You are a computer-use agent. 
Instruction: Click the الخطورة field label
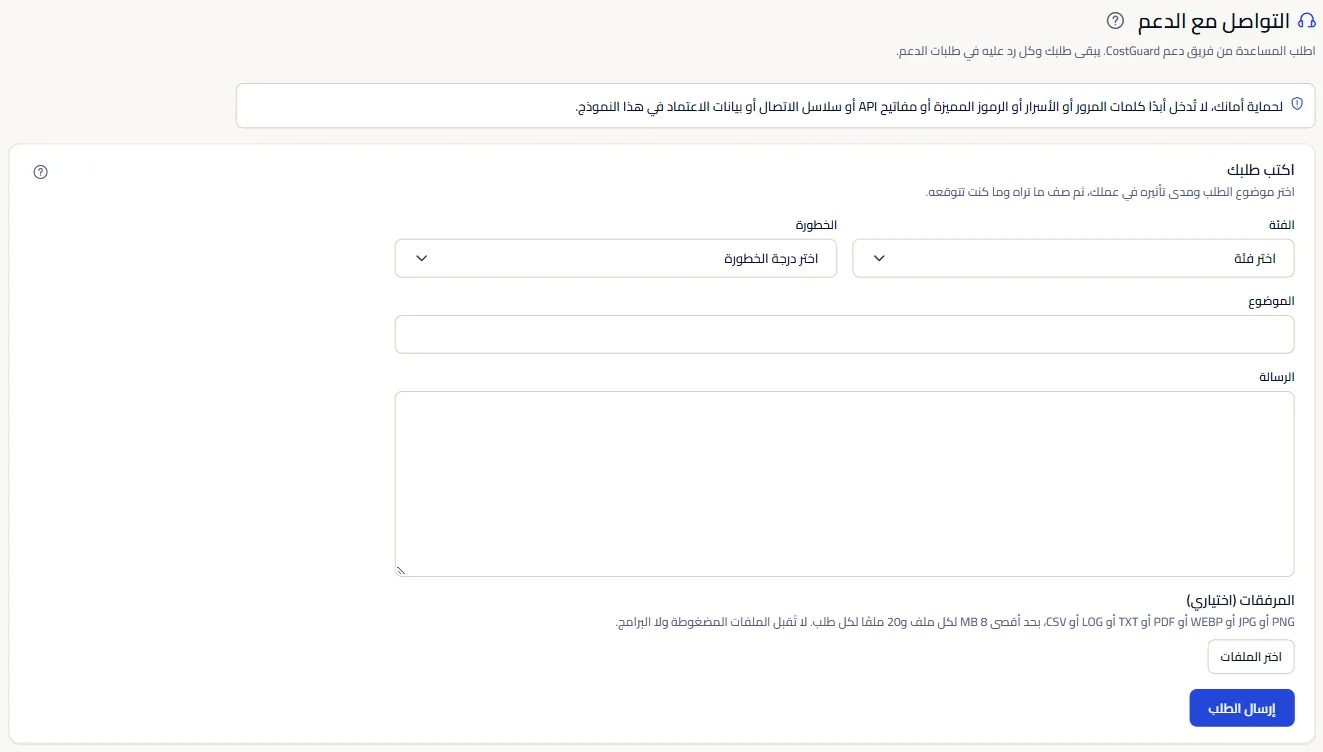pos(816,225)
